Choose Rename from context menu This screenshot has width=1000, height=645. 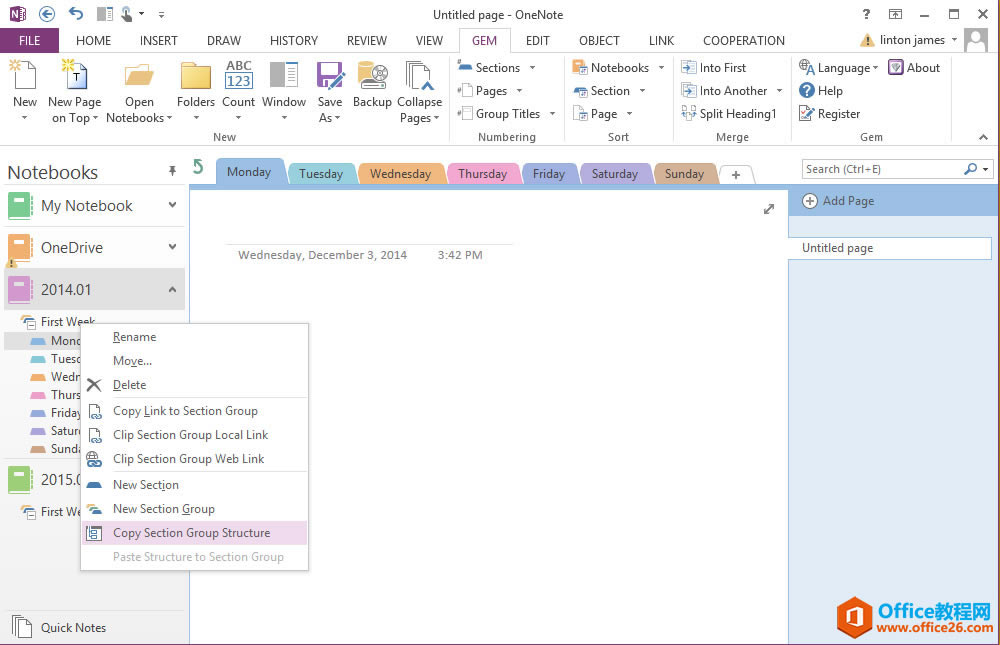click(134, 337)
